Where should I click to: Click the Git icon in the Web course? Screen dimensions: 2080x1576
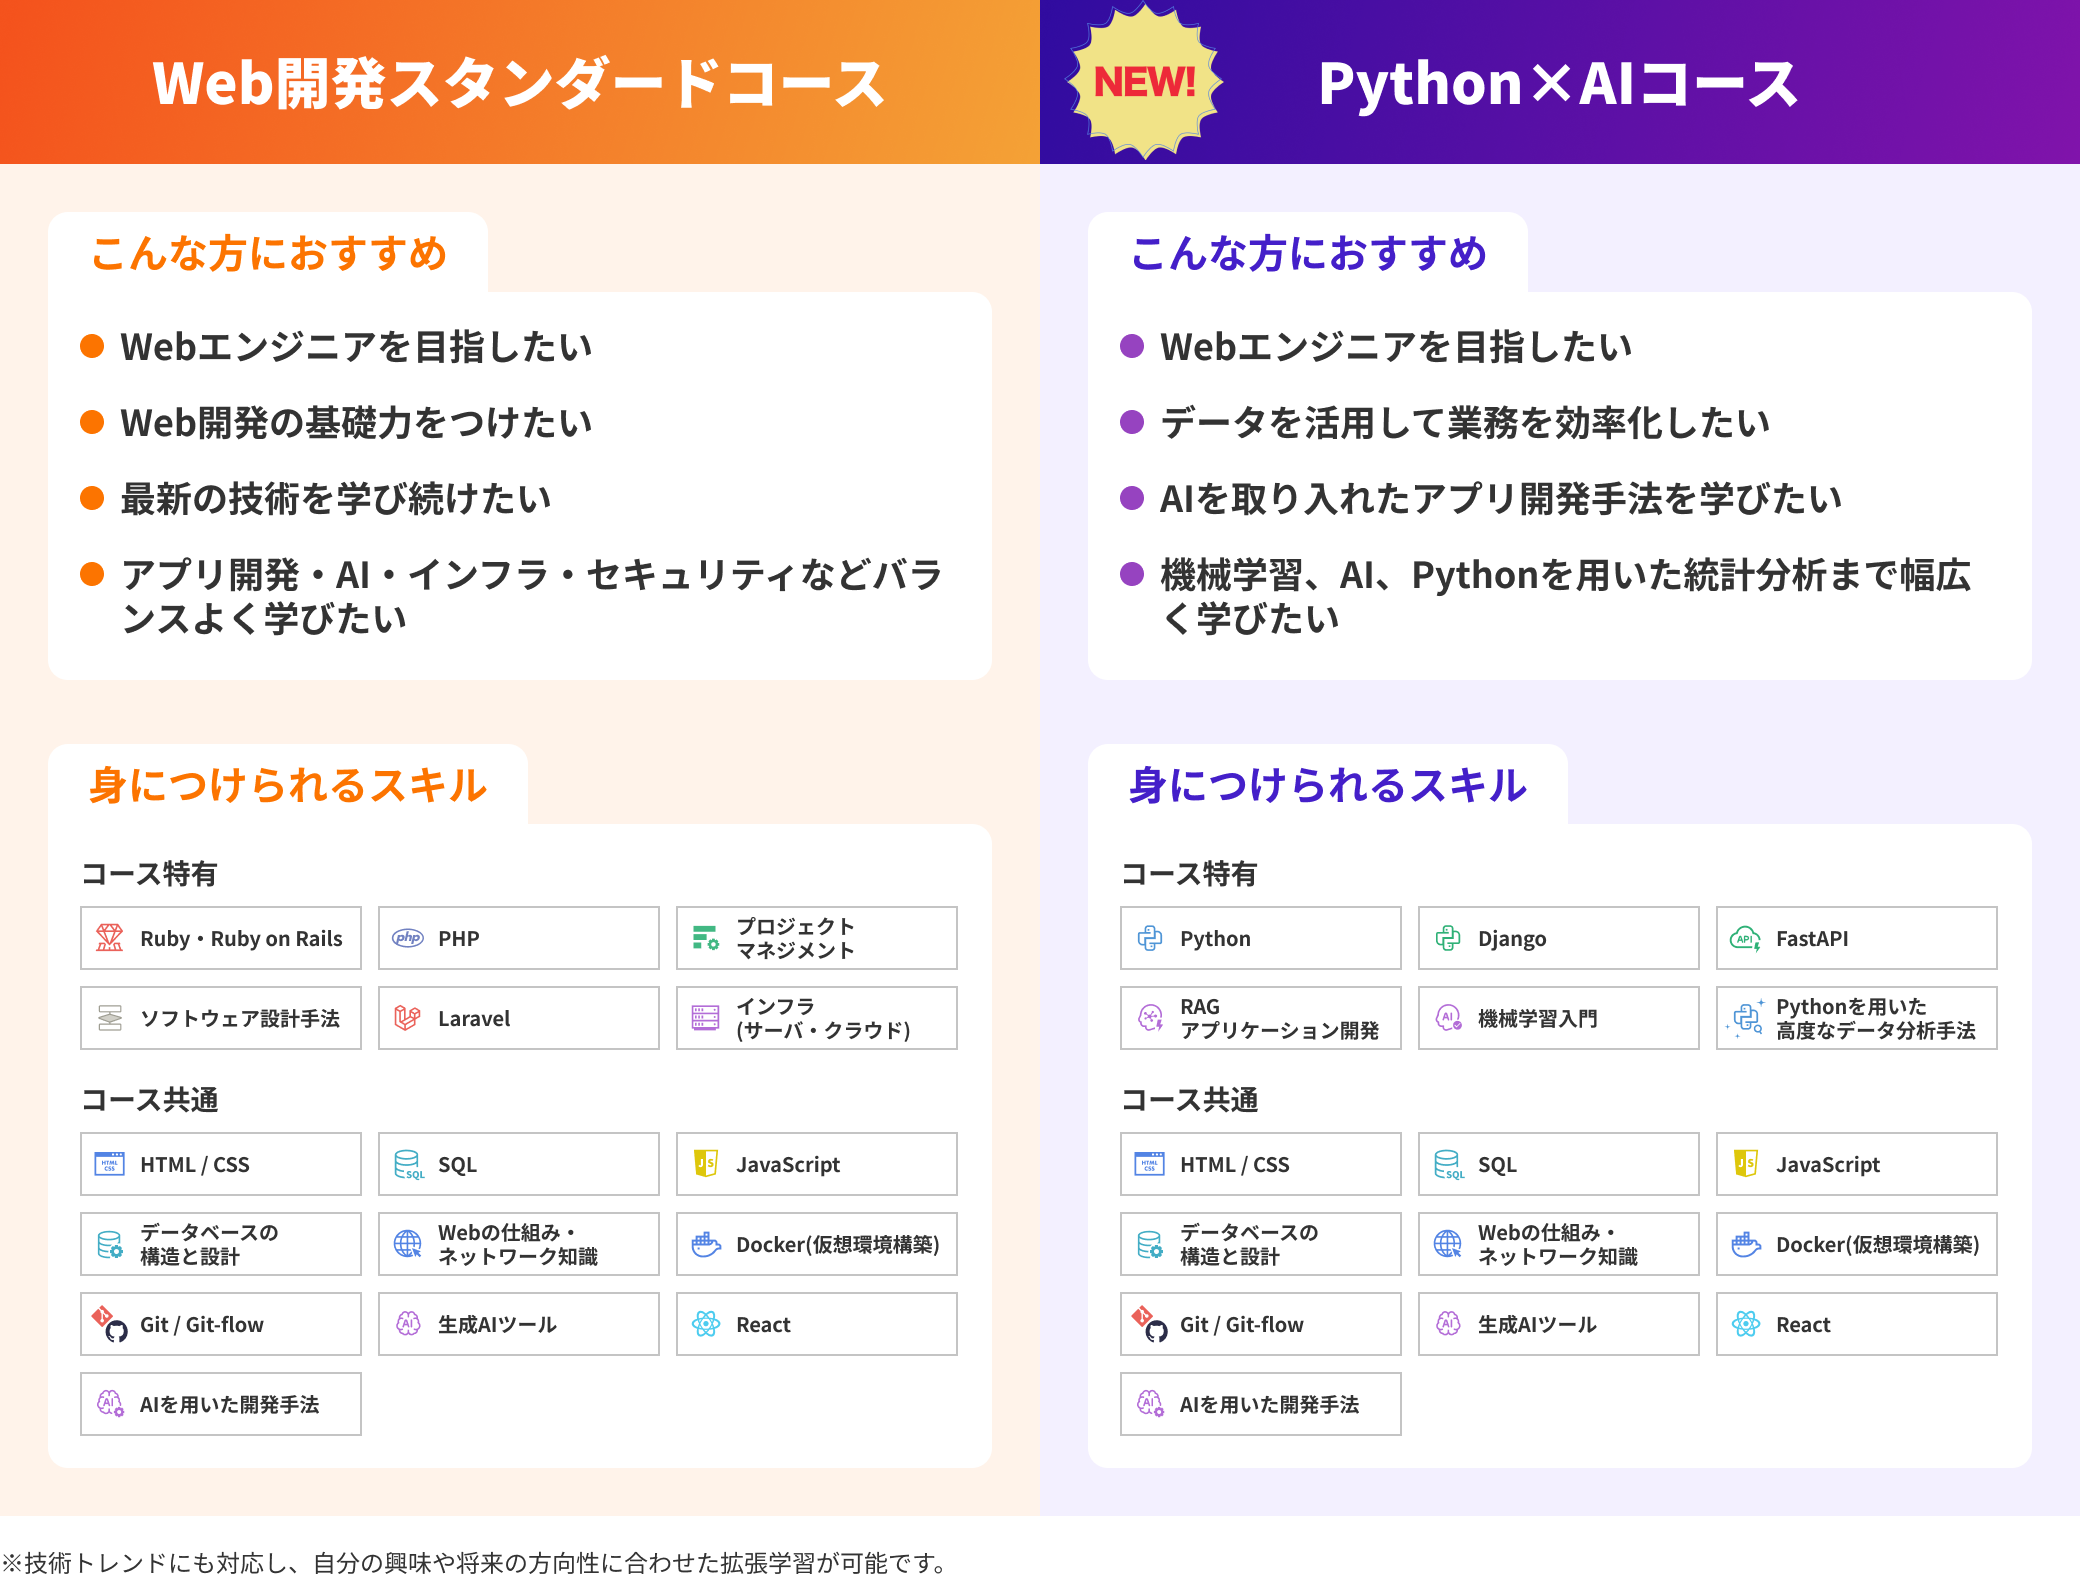(x=109, y=1324)
